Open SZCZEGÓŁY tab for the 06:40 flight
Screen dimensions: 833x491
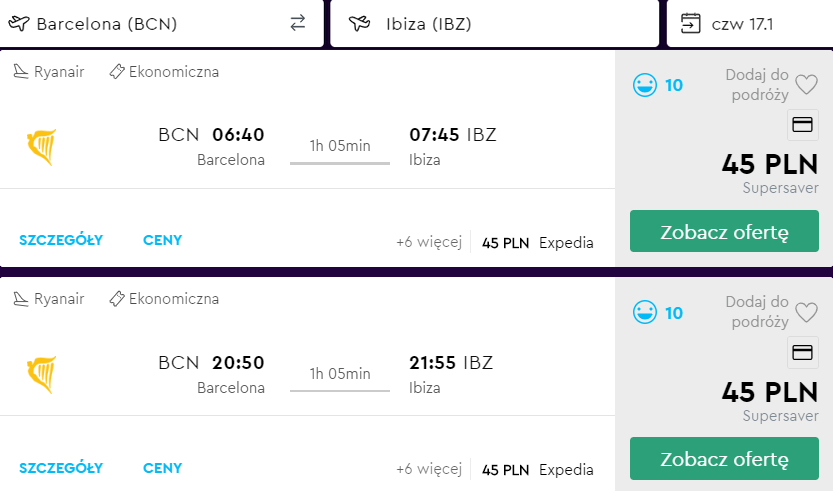click(x=61, y=240)
